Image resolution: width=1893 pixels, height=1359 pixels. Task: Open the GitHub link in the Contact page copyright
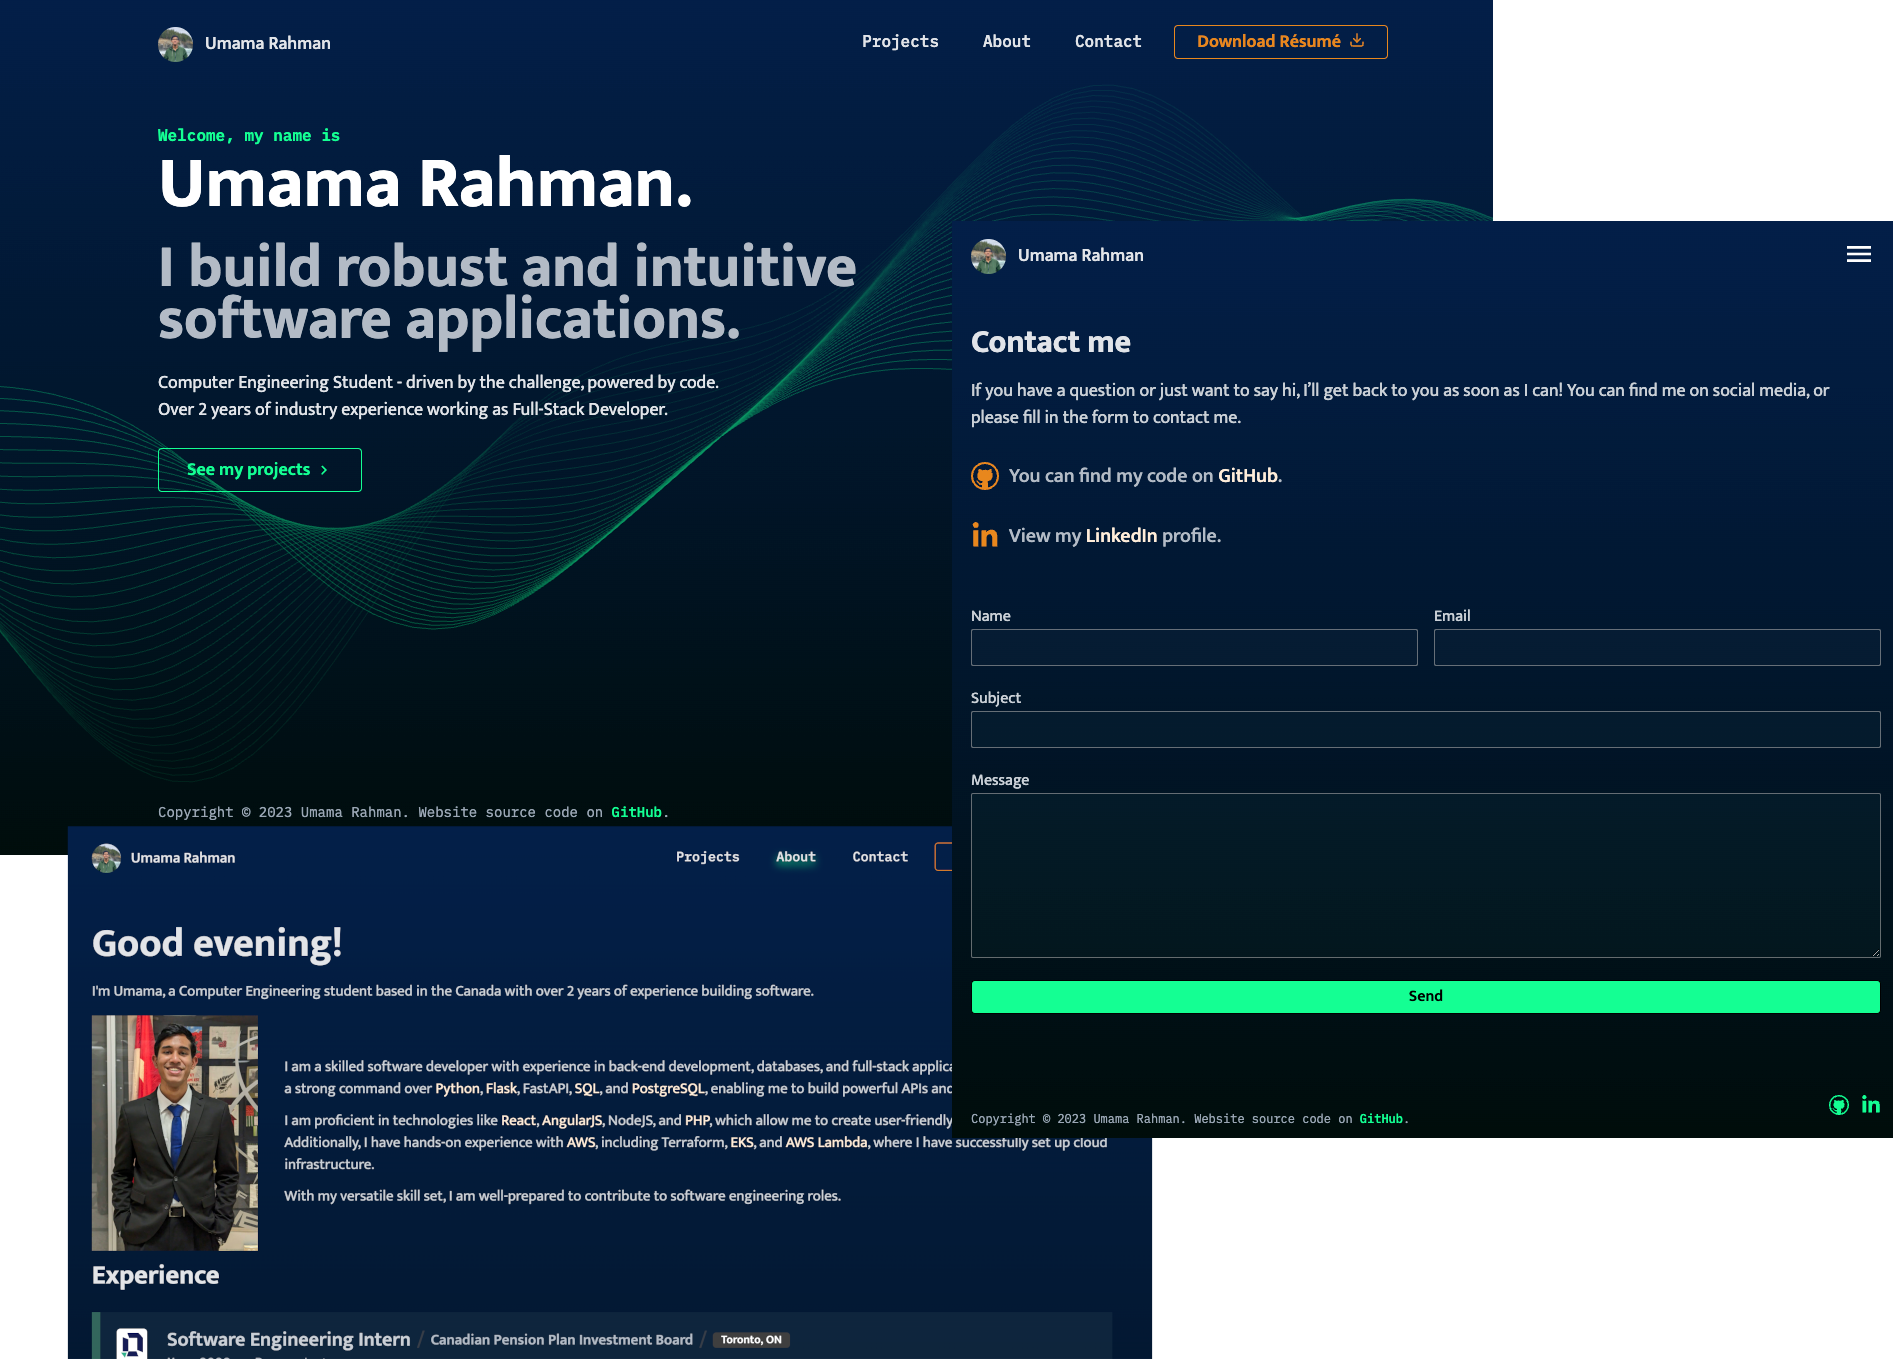(1381, 1119)
